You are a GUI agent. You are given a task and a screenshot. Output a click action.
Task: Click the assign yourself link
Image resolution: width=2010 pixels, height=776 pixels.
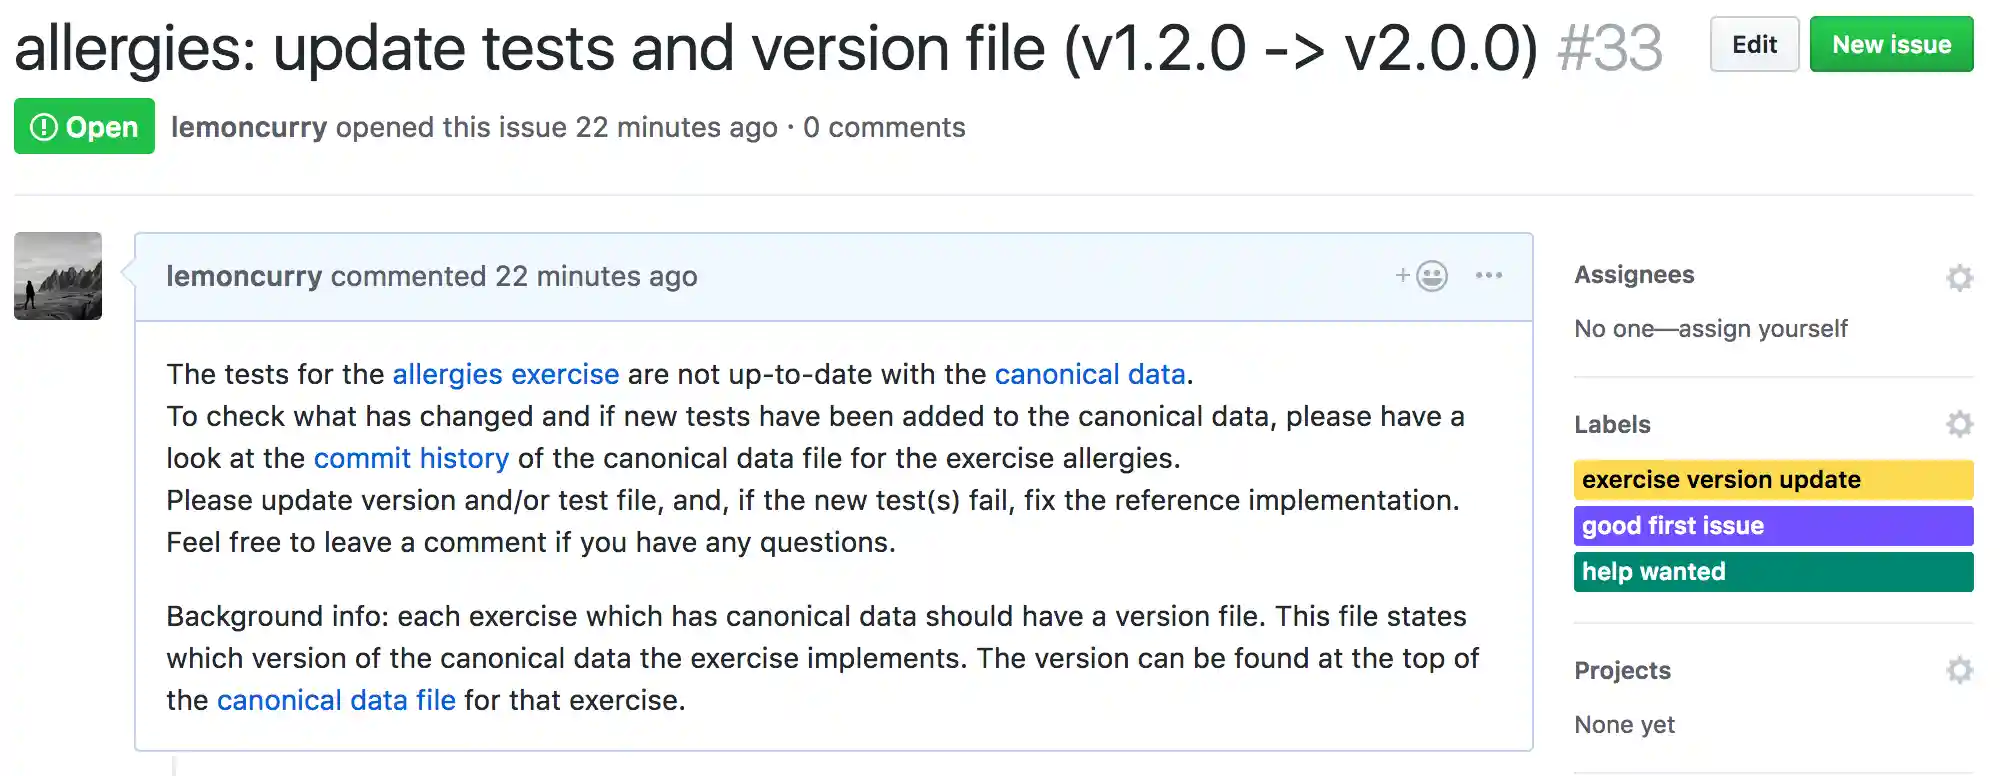pos(1762,329)
